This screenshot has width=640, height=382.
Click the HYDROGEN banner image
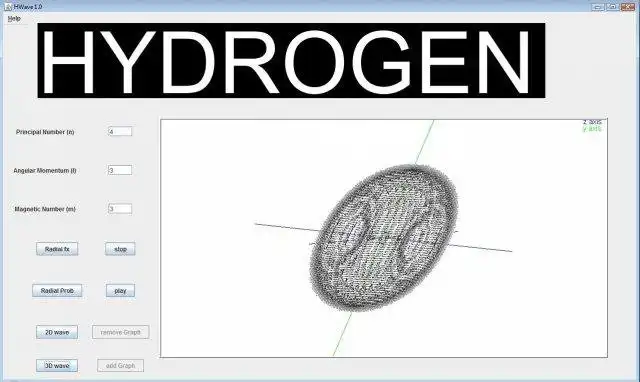pyautogui.click(x=291, y=60)
